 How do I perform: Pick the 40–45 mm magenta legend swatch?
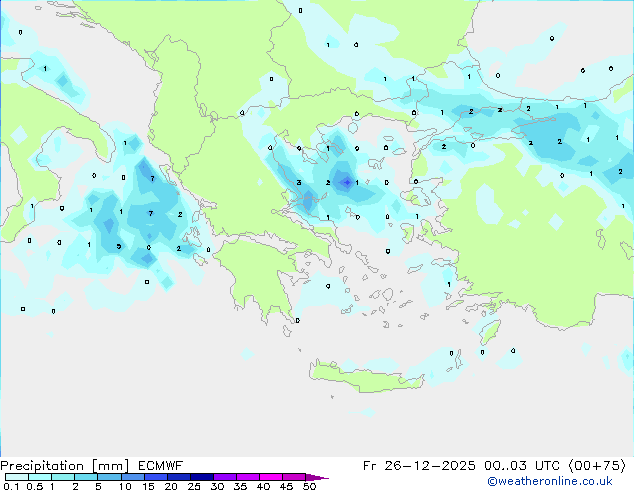[x=271, y=477]
